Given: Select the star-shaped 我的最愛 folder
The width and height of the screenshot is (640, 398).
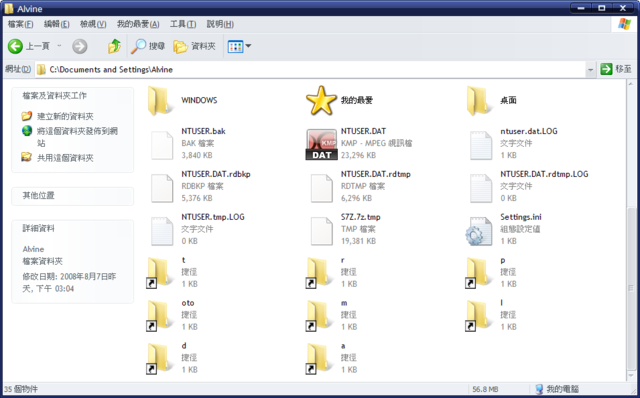Looking at the screenshot, I should (321, 100).
